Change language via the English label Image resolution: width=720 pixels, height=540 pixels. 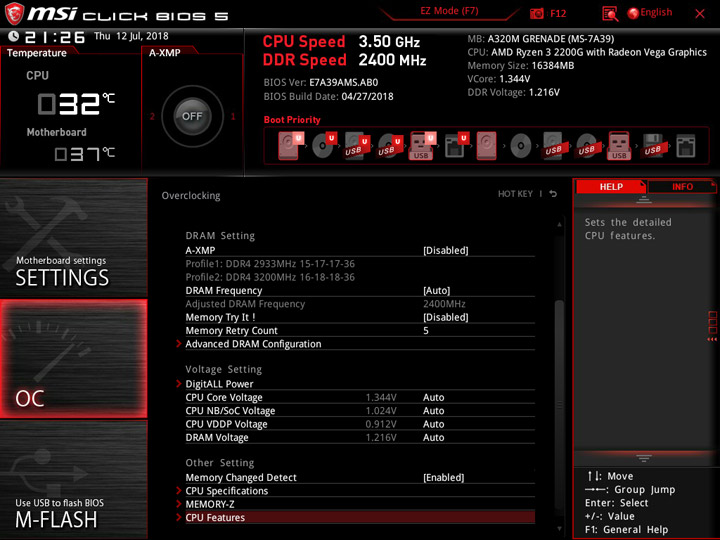[656, 12]
